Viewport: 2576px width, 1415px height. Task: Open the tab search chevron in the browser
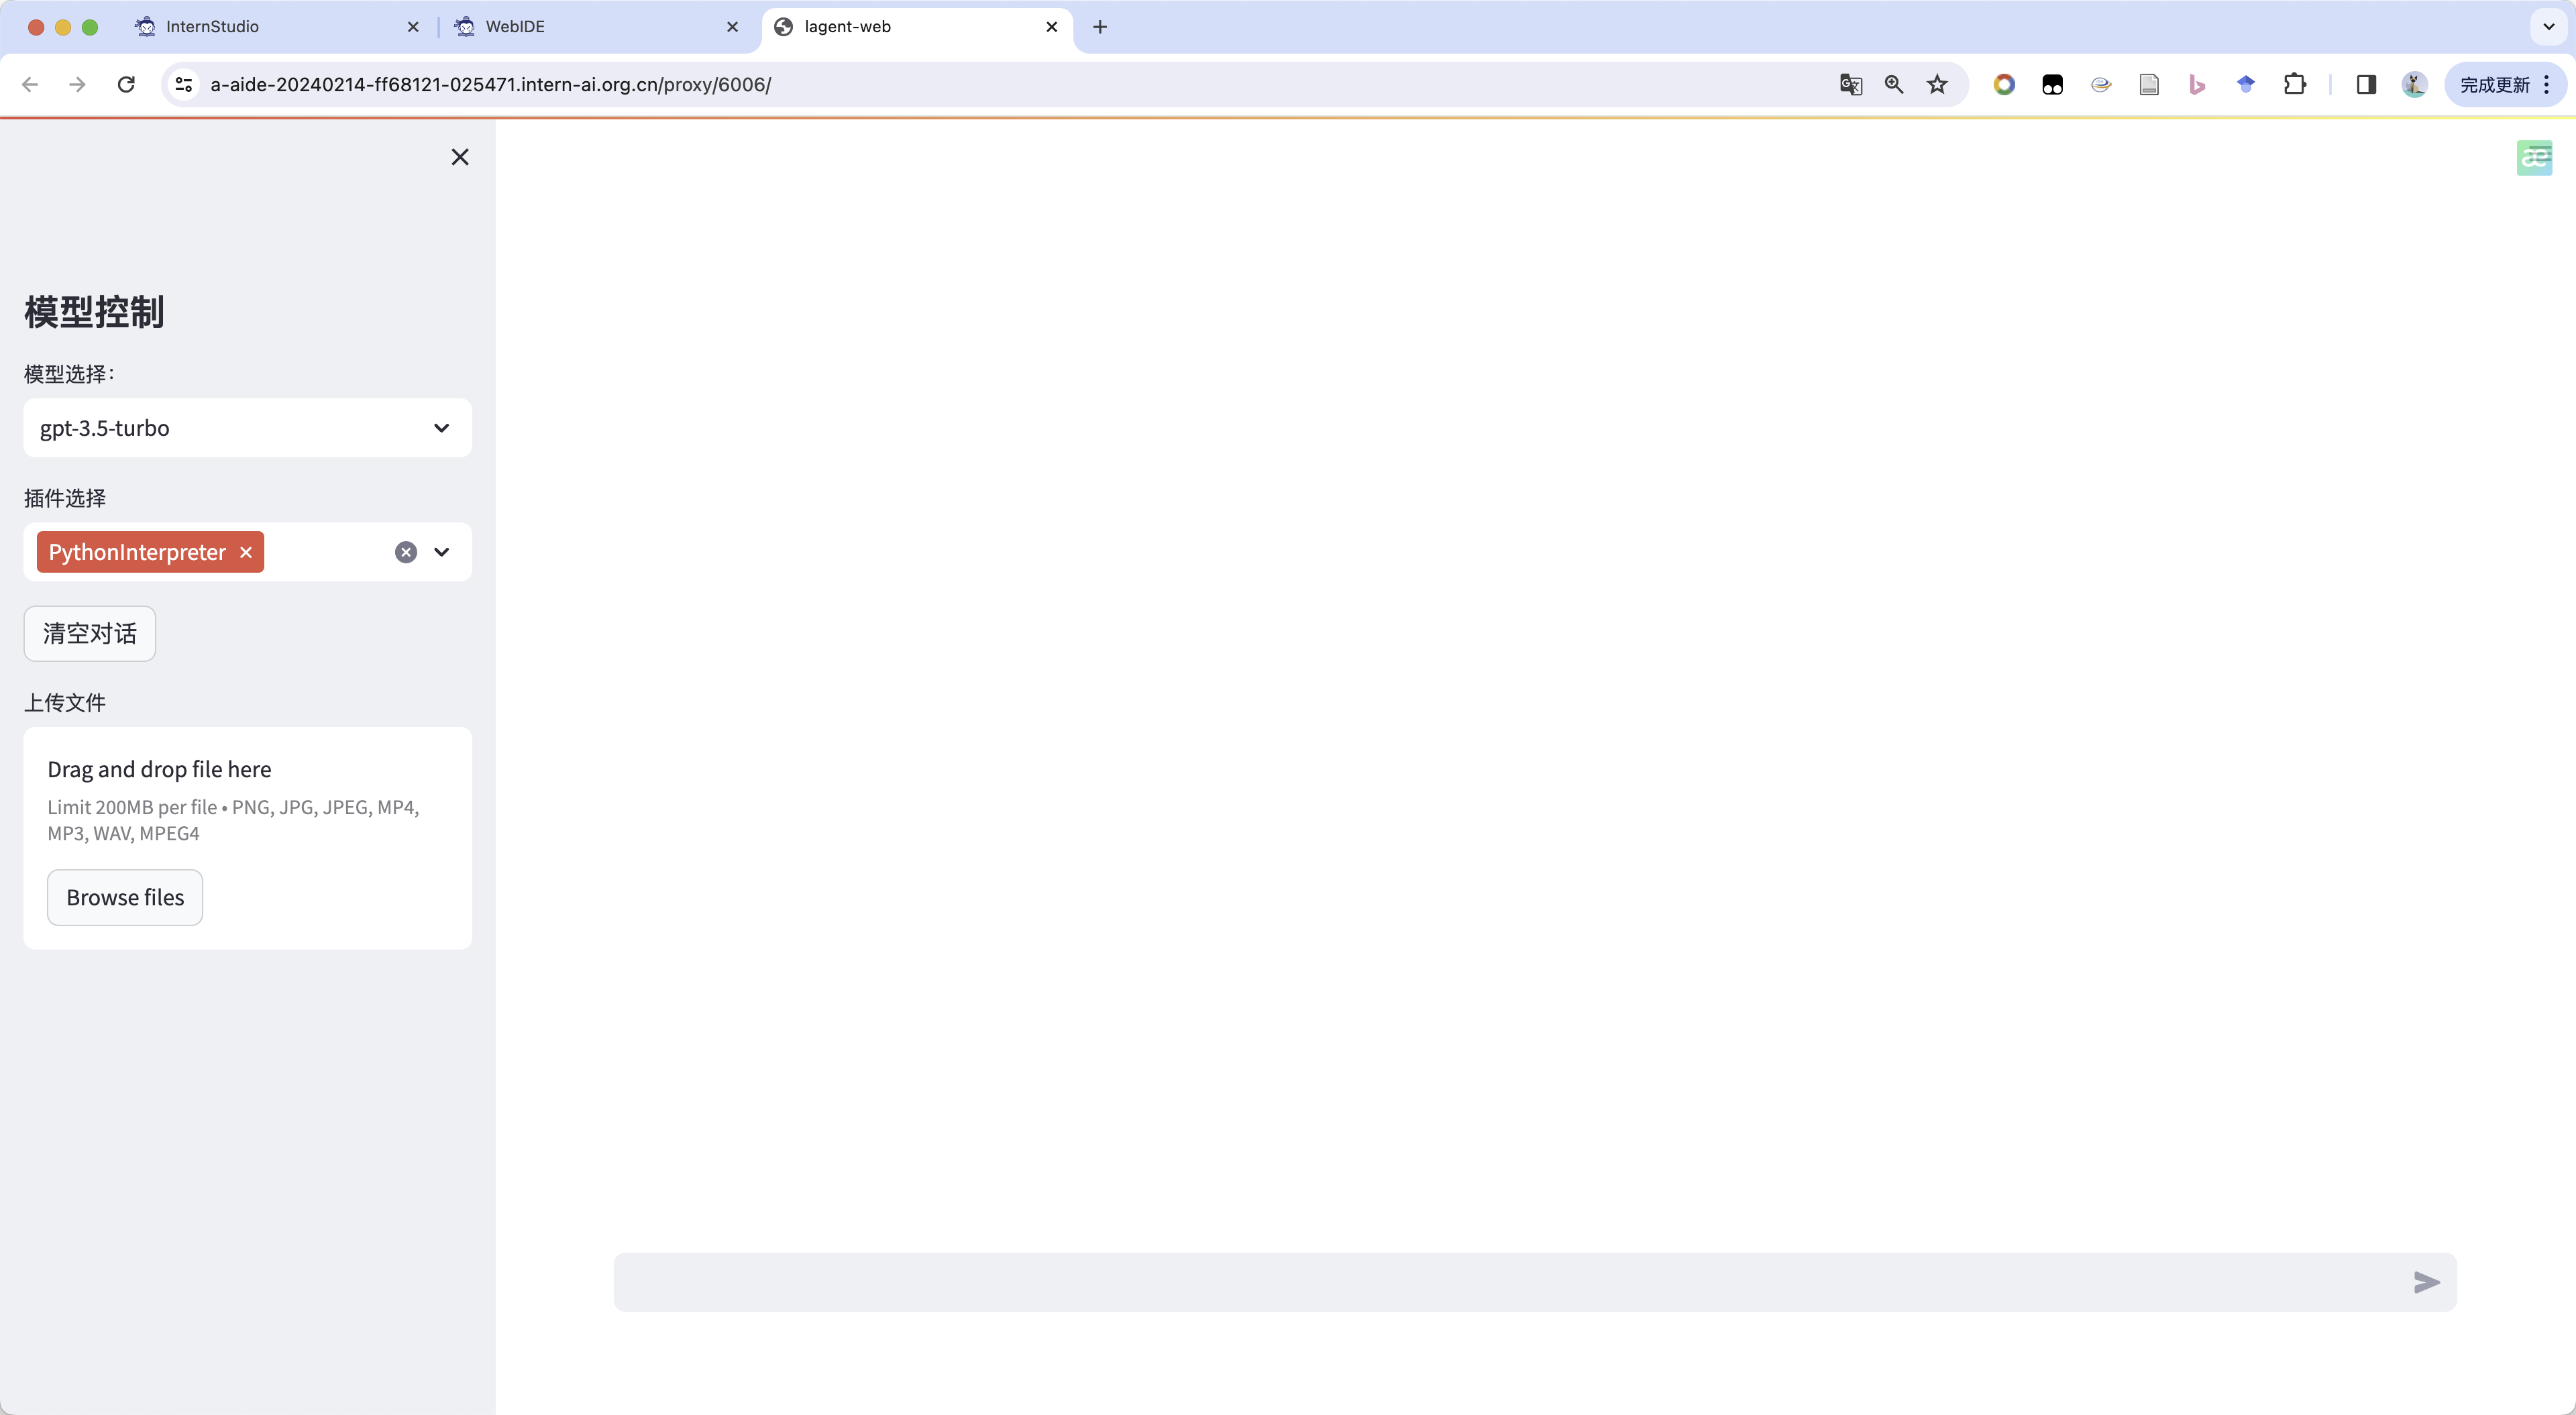tap(2549, 27)
